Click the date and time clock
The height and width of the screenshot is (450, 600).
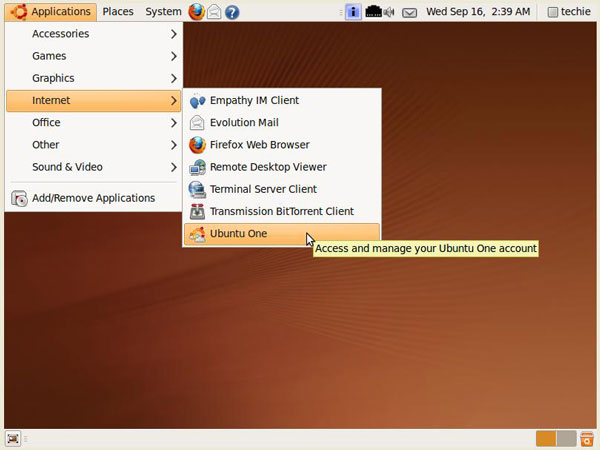point(478,12)
